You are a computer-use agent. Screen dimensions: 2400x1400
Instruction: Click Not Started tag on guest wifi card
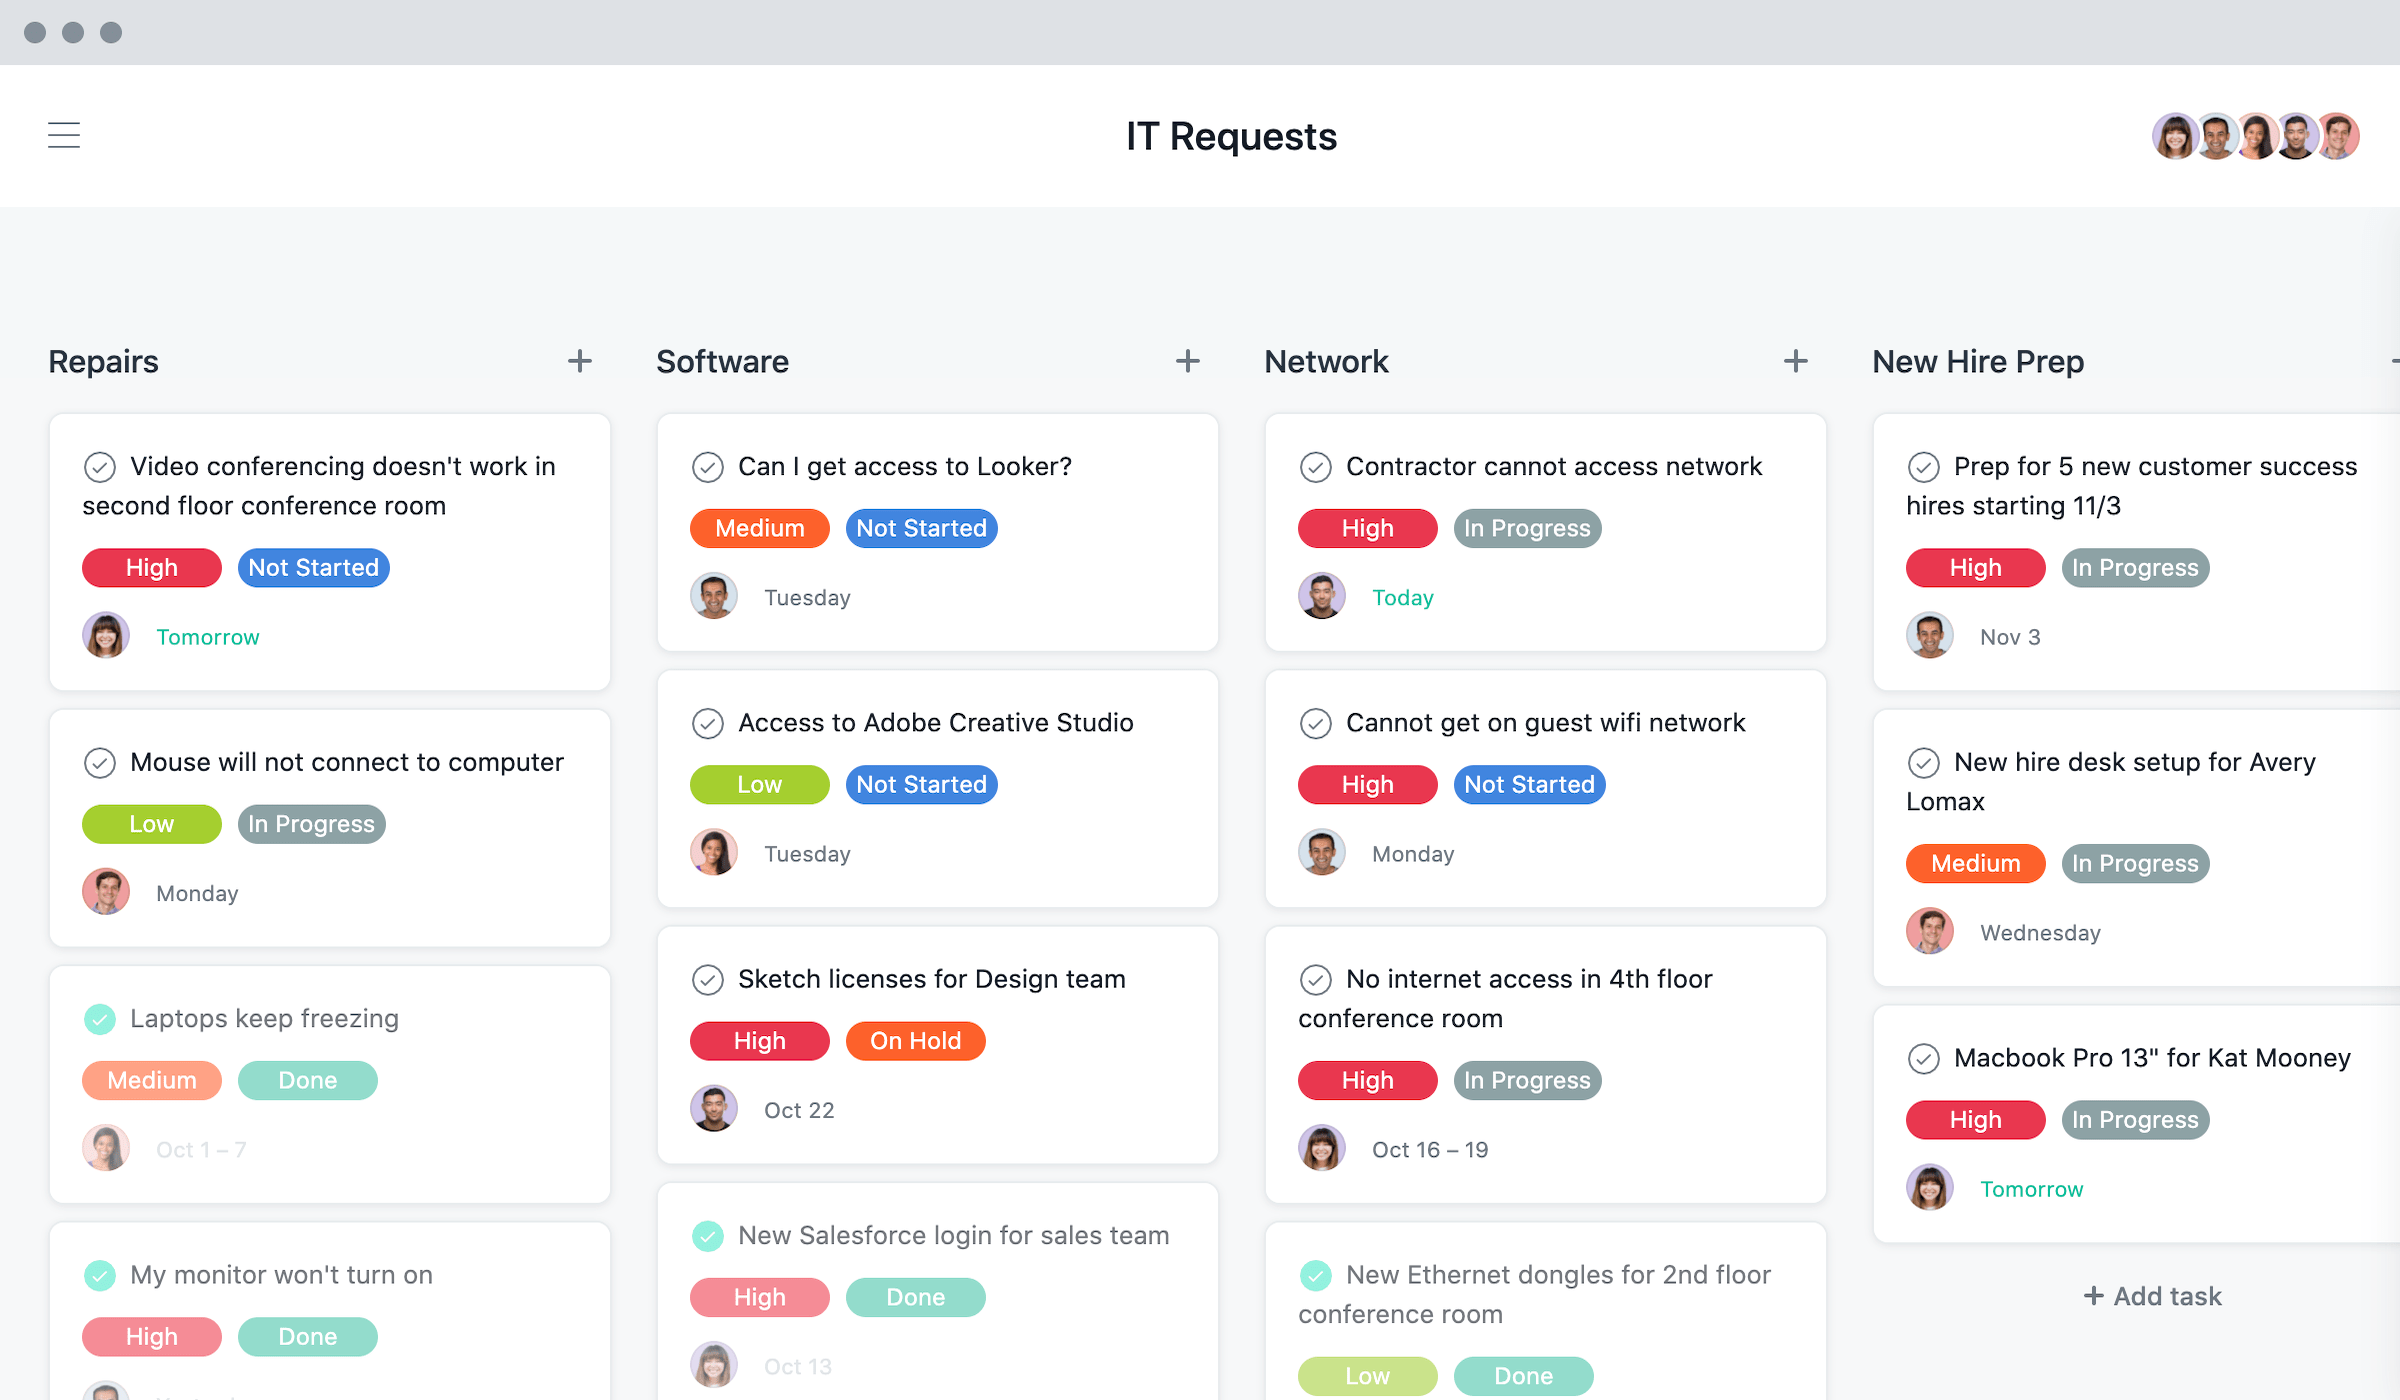tap(1530, 784)
